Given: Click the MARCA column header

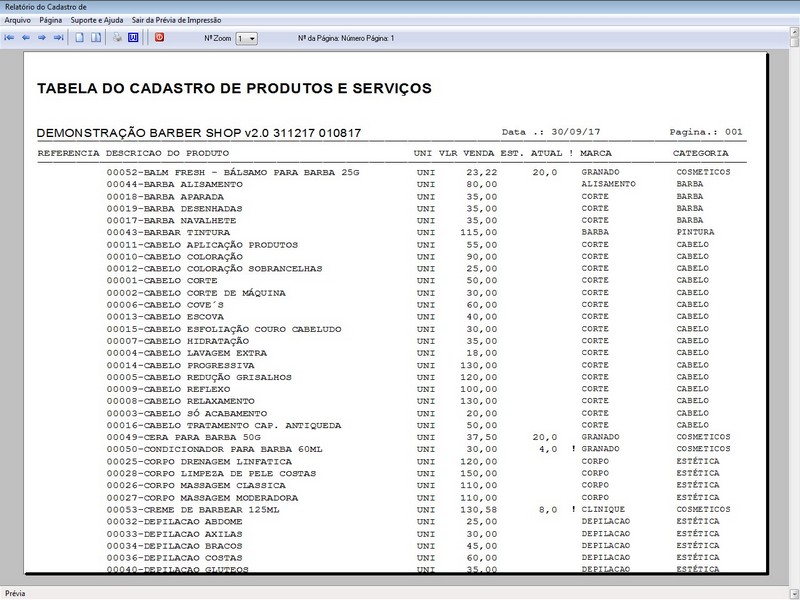Looking at the screenshot, I should click(596, 153).
